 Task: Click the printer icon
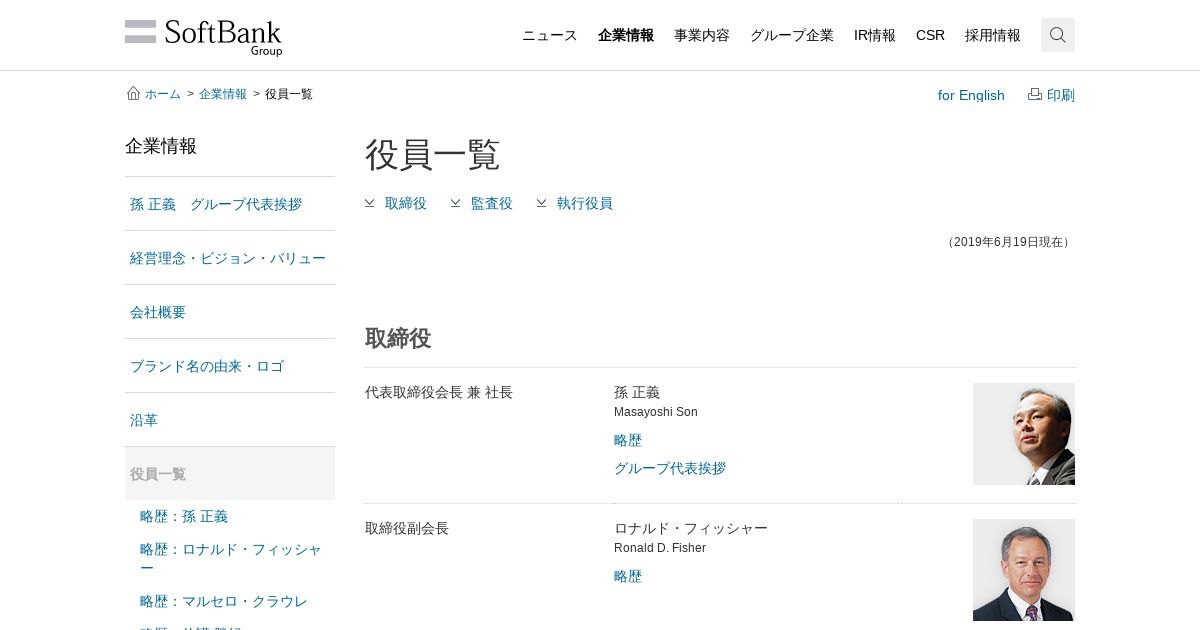click(x=1035, y=94)
